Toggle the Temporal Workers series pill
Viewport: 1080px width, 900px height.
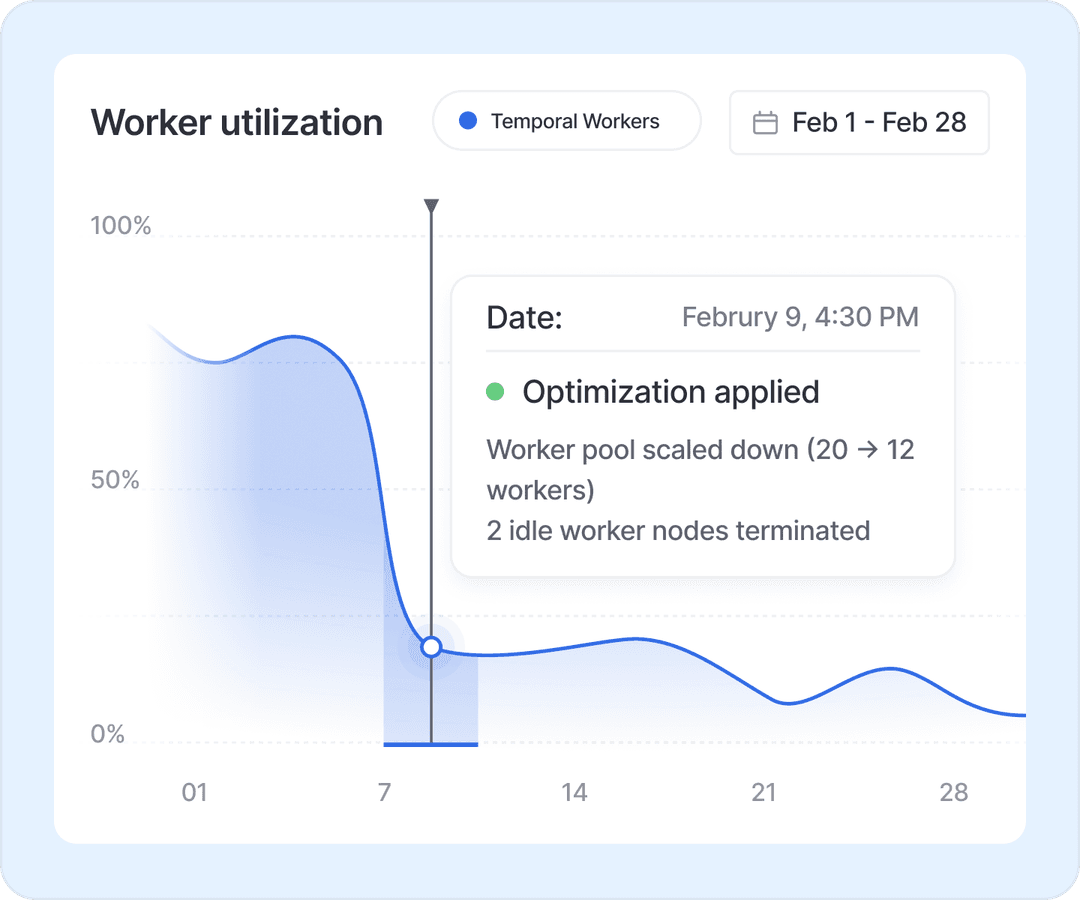point(566,121)
